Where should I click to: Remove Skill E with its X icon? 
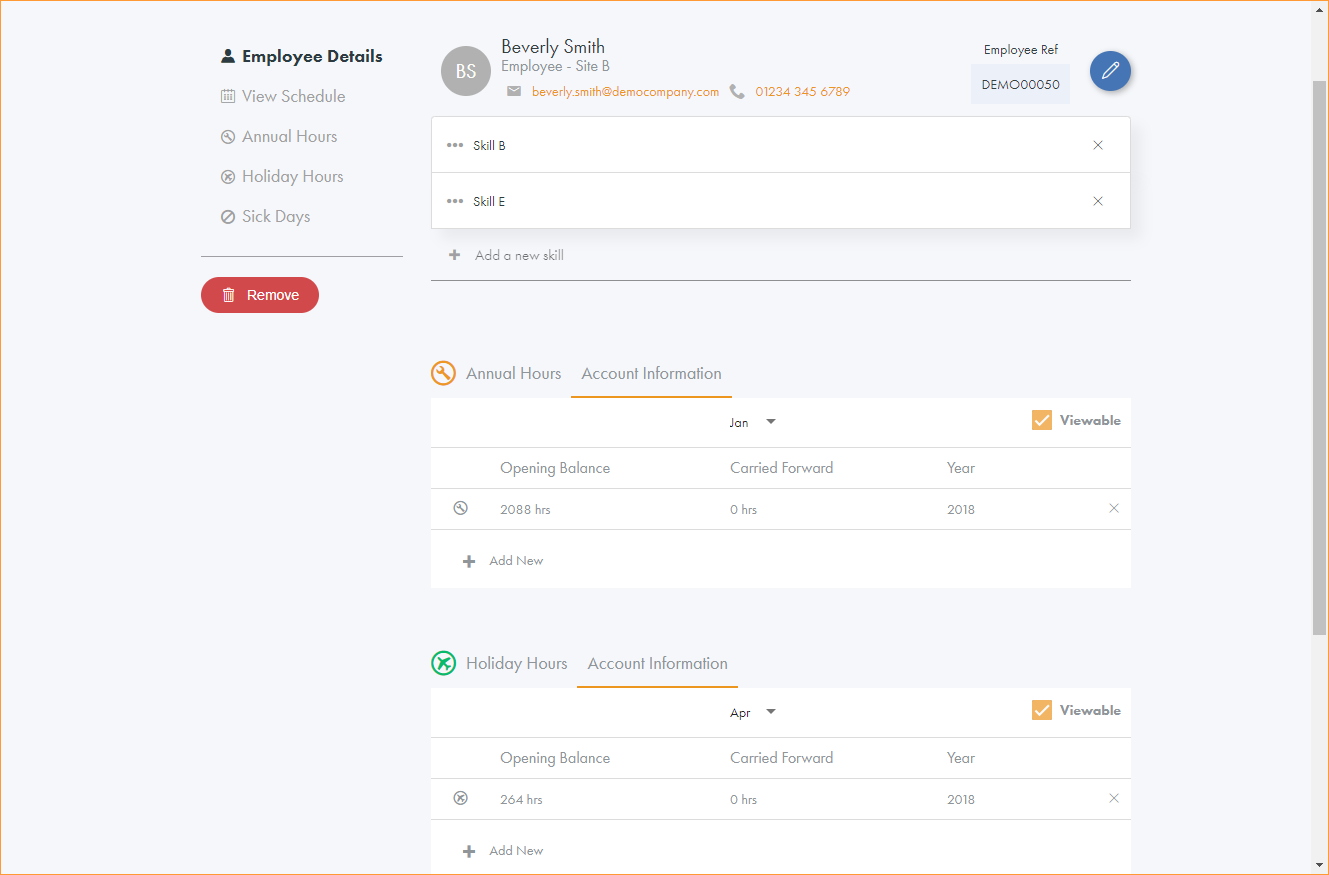pos(1098,201)
